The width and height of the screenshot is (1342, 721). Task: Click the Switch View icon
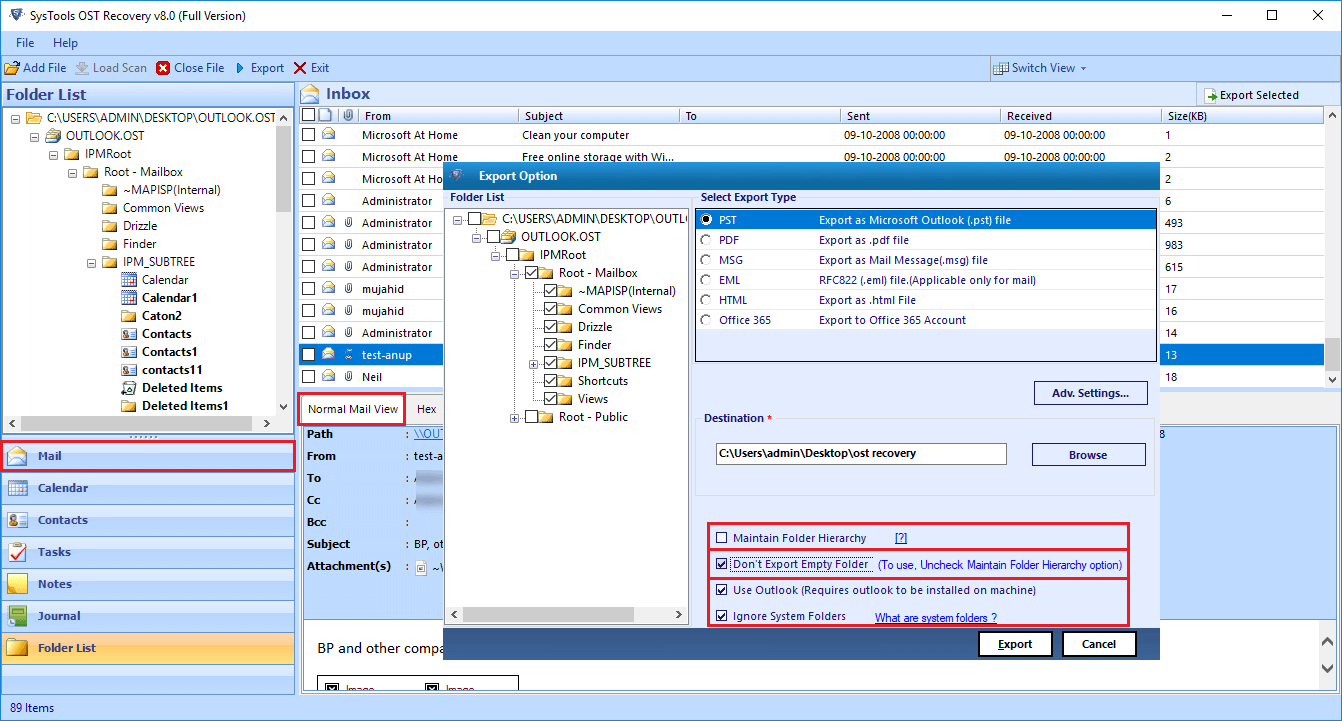coord(1001,68)
